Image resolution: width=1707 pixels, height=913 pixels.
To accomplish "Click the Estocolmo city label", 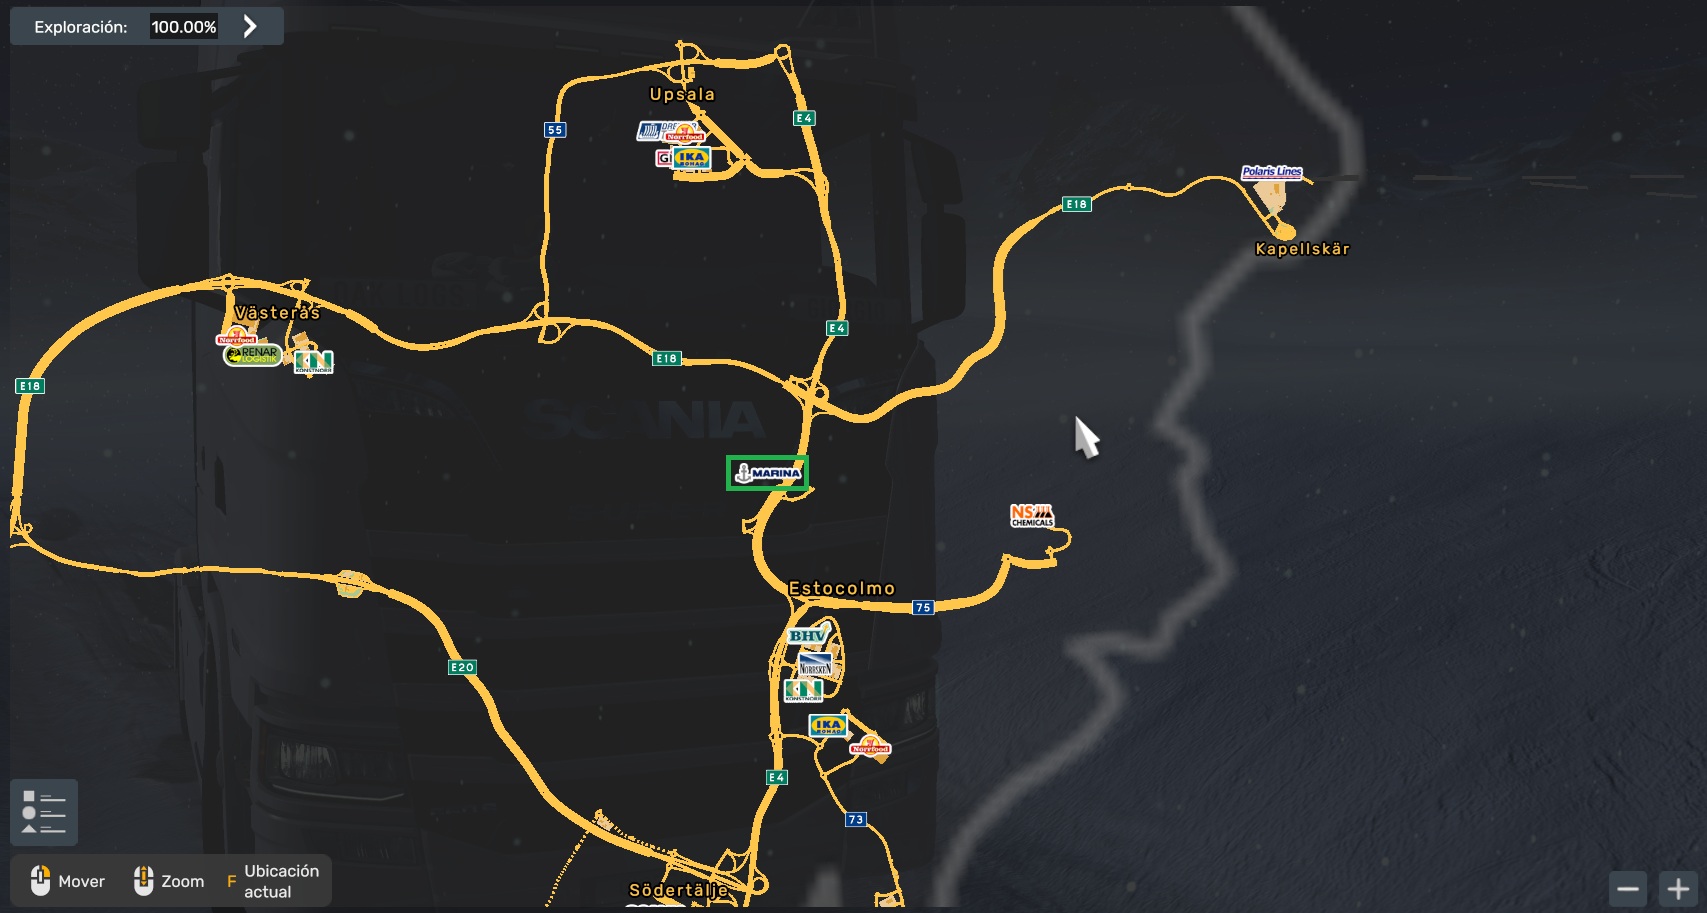I will point(842,588).
